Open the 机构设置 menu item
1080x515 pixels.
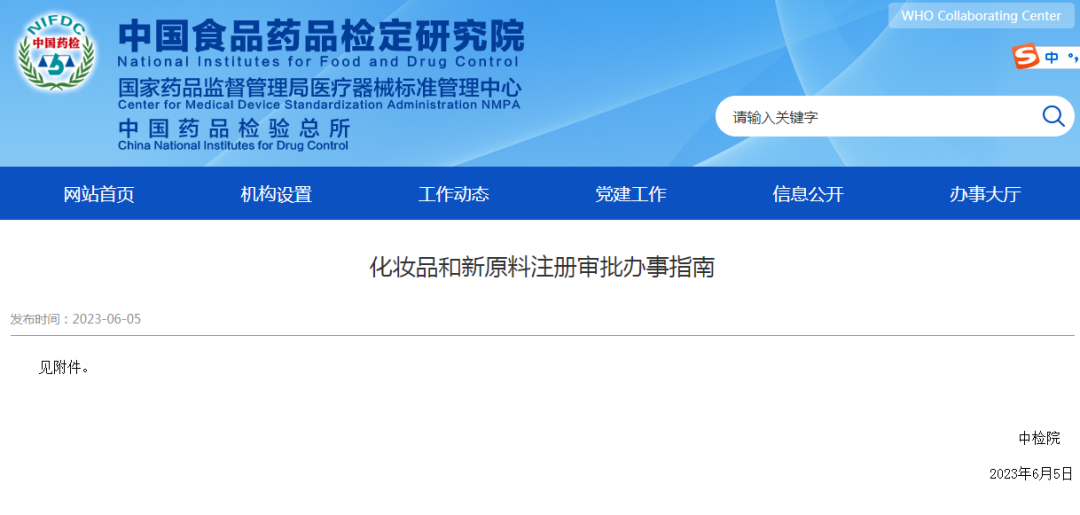276,194
